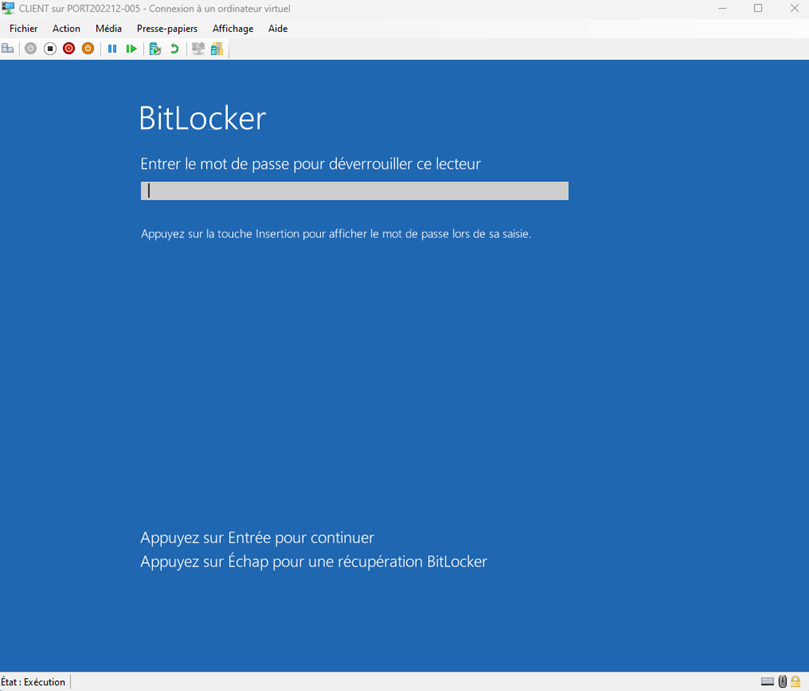Open the Média menu

(x=108, y=28)
